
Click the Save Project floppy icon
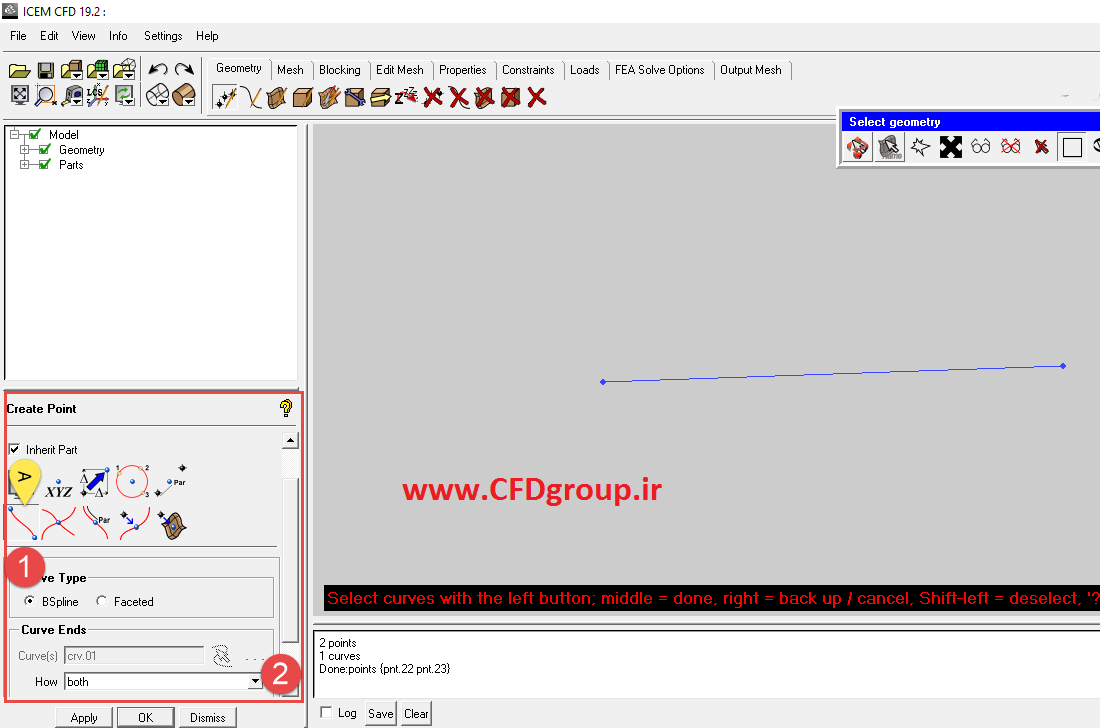tap(46, 71)
